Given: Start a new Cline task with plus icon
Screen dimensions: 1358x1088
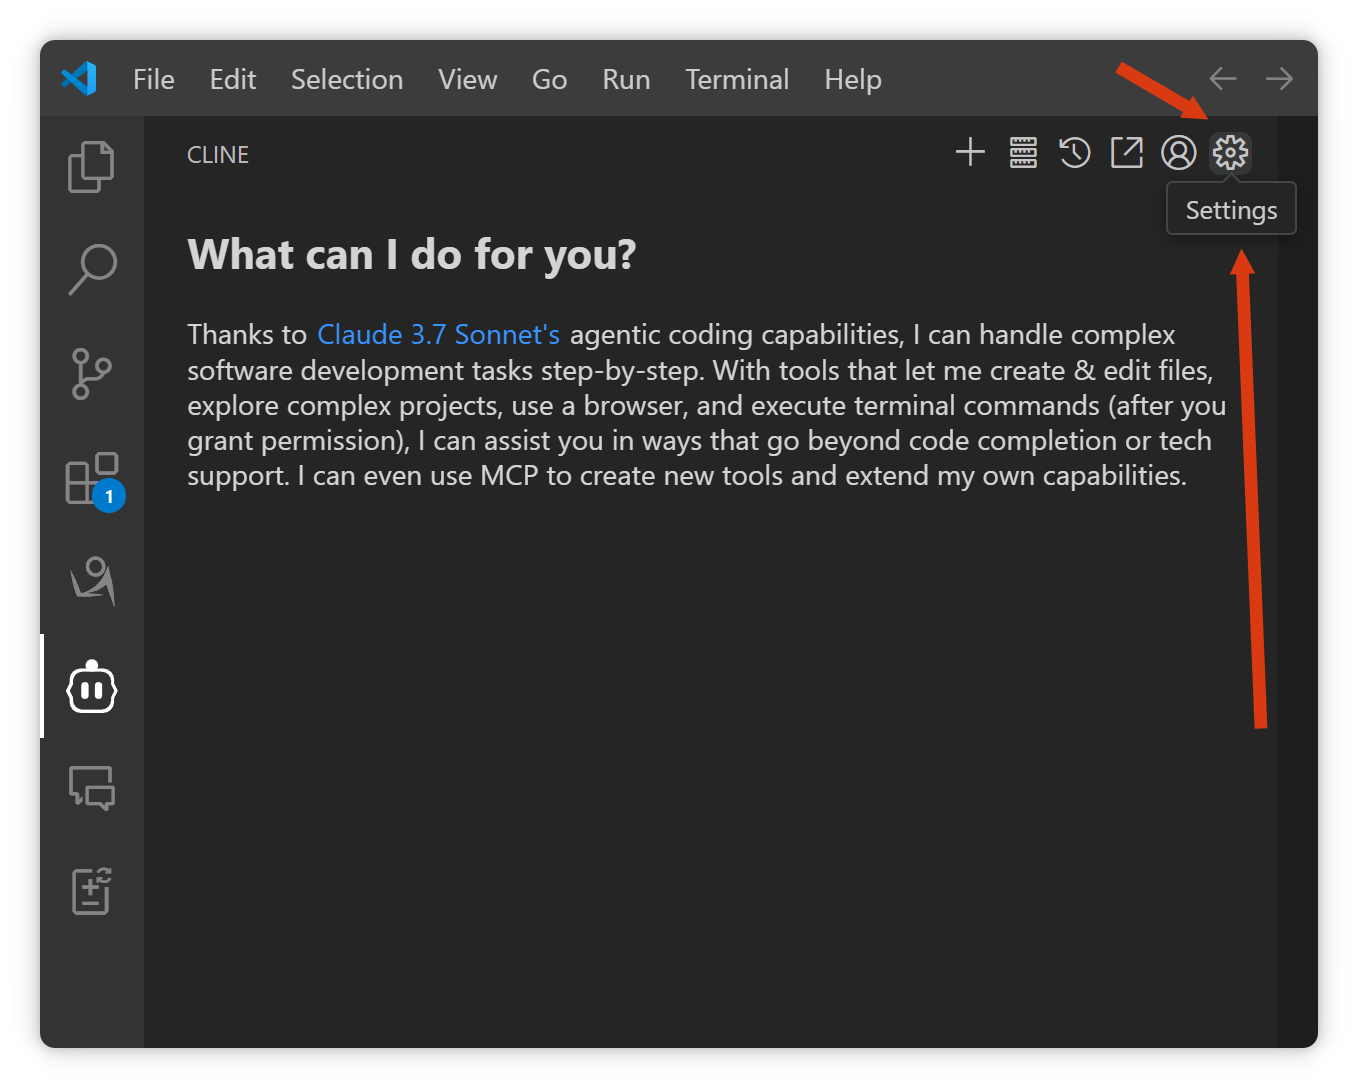Looking at the screenshot, I should click(970, 153).
